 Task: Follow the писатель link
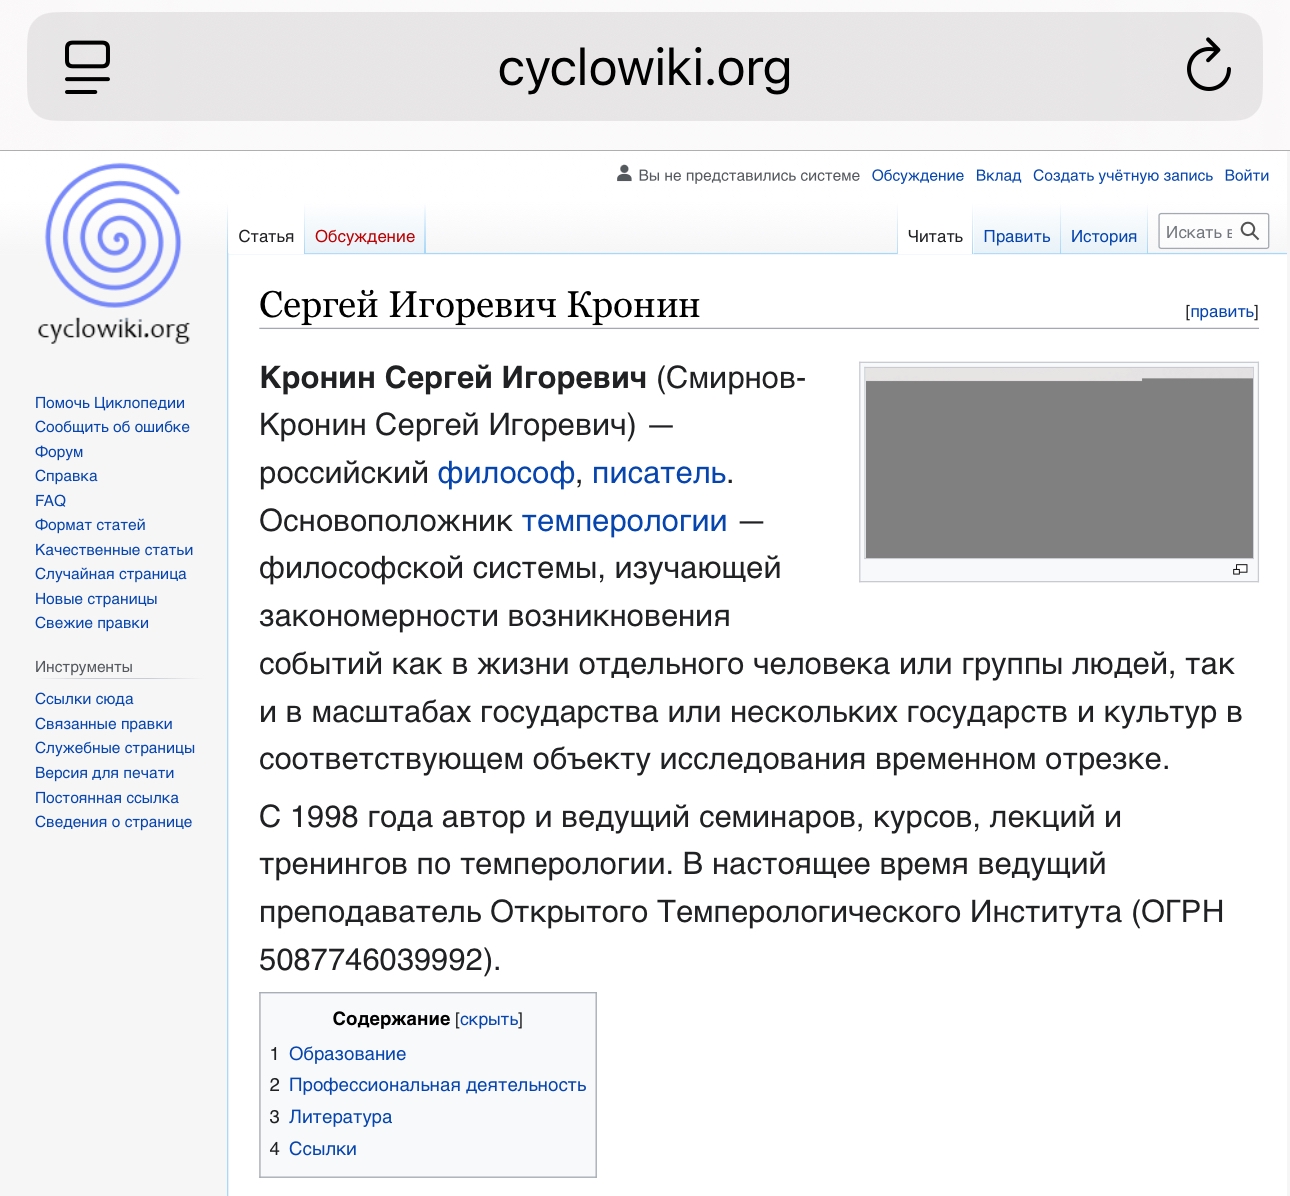pos(659,472)
